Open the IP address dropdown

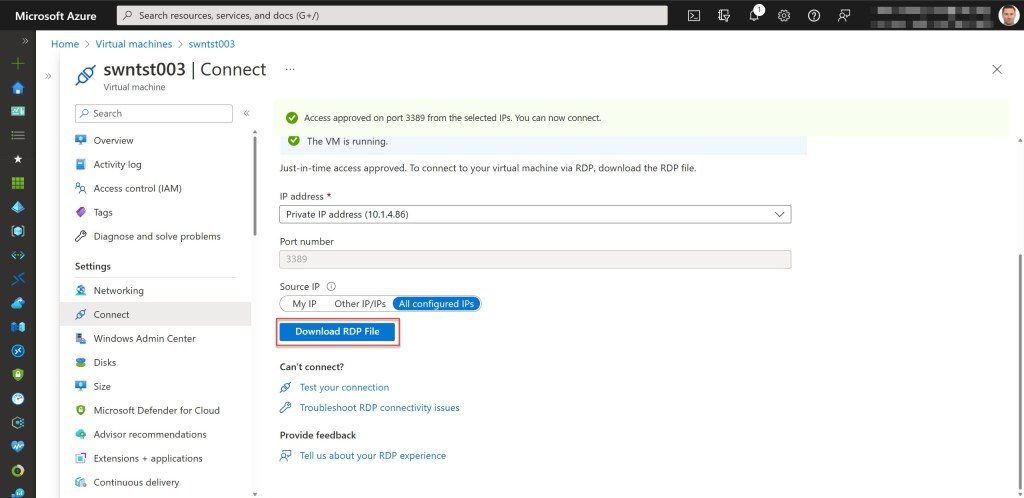[535, 214]
